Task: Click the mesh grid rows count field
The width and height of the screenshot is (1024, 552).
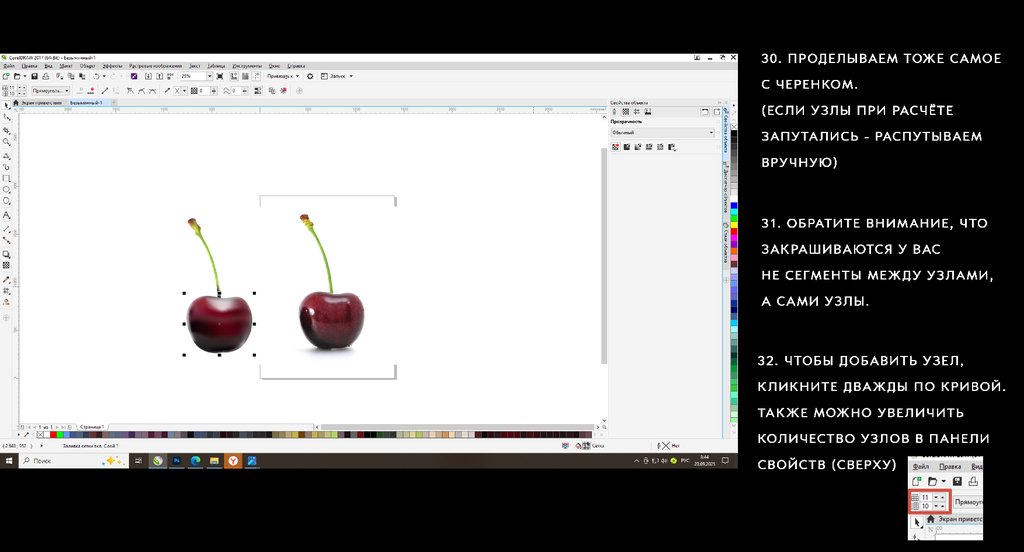Action: pos(12,87)
